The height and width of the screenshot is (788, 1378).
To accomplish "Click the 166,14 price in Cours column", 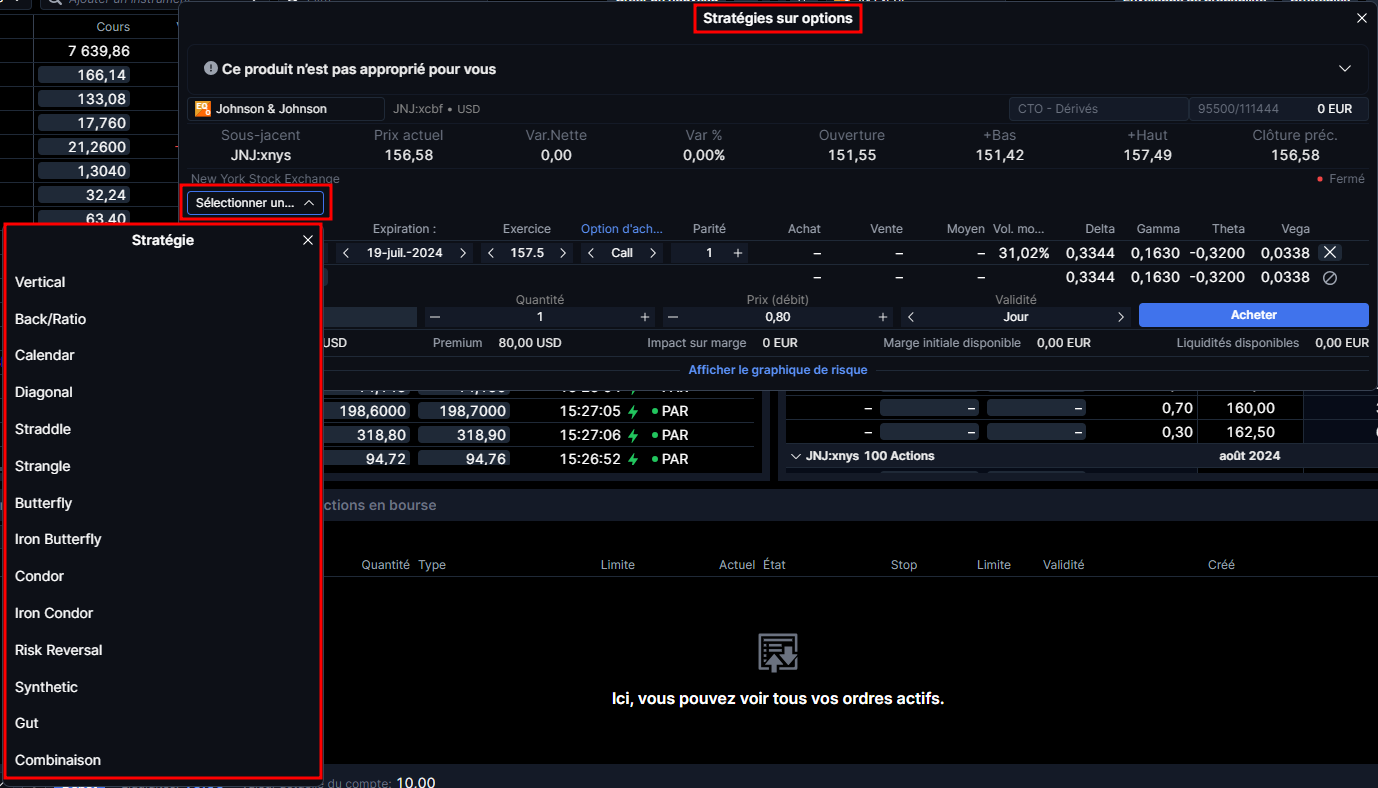I will (x=85, y=75).
